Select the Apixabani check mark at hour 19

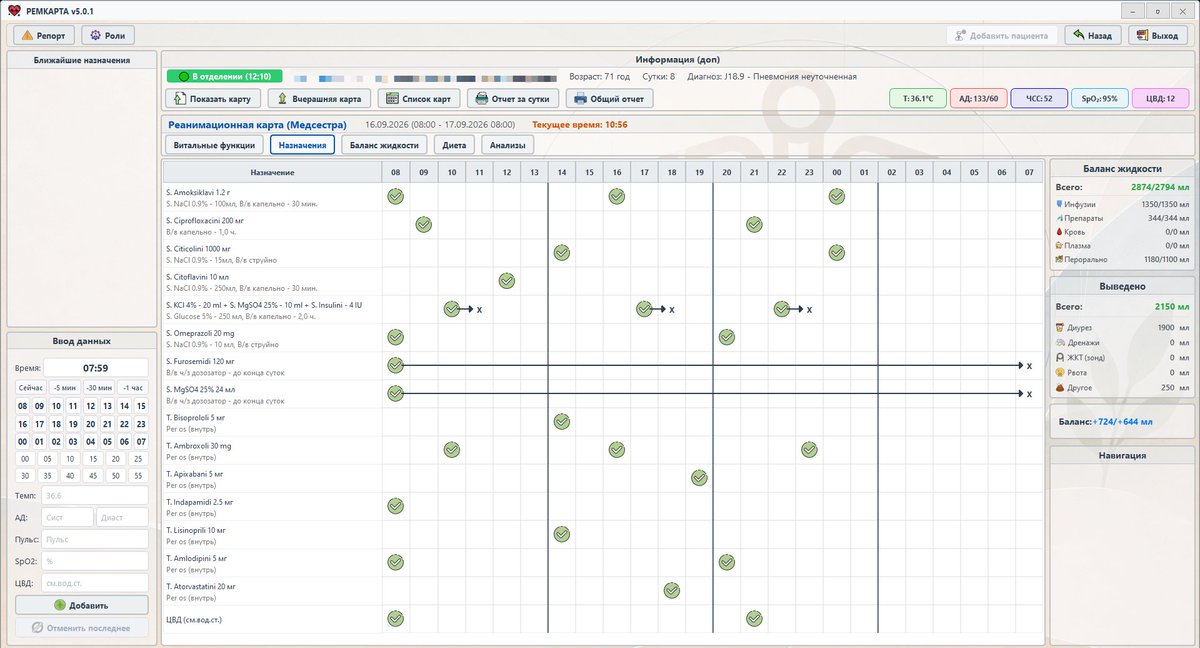click(x=699, y=477)
